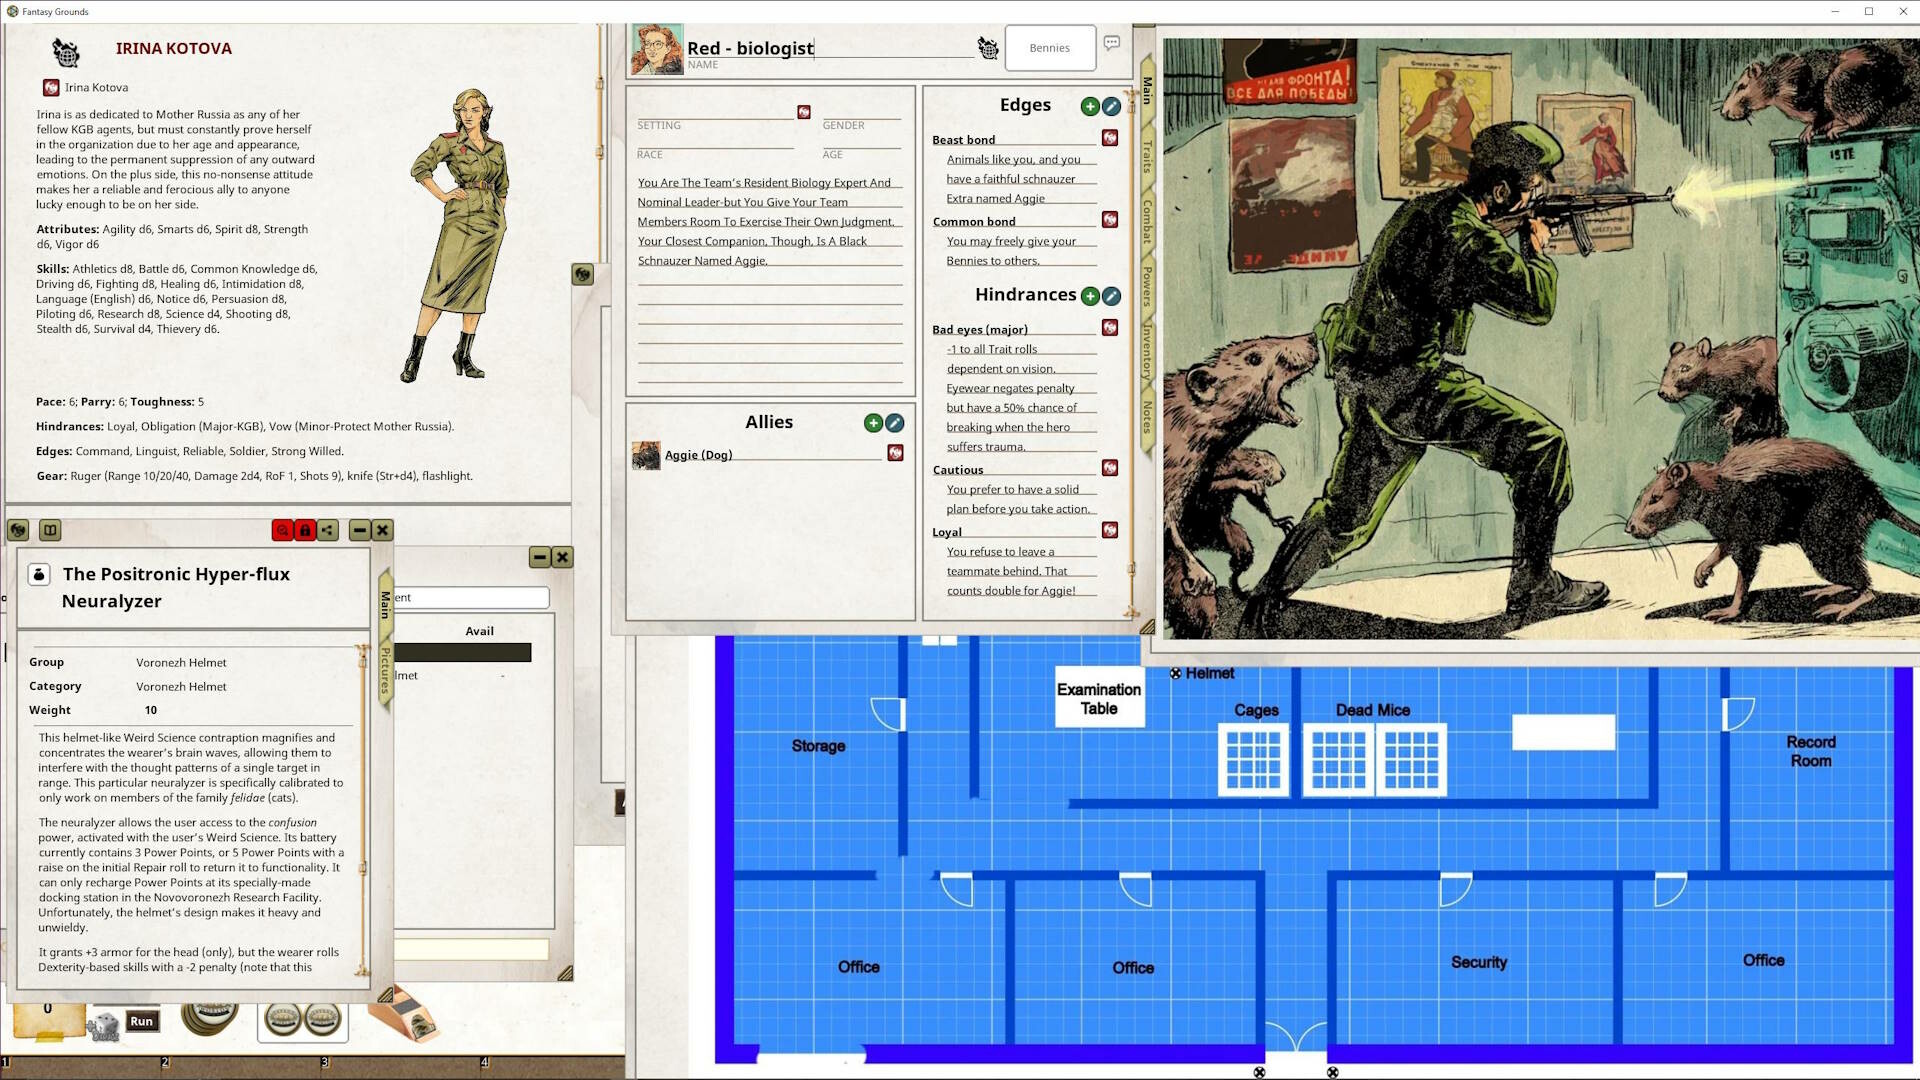The height and width of the screenshot is (1080, 1920).
Task: Click the lock icon on Neuralyzer window
Action: 305,530
